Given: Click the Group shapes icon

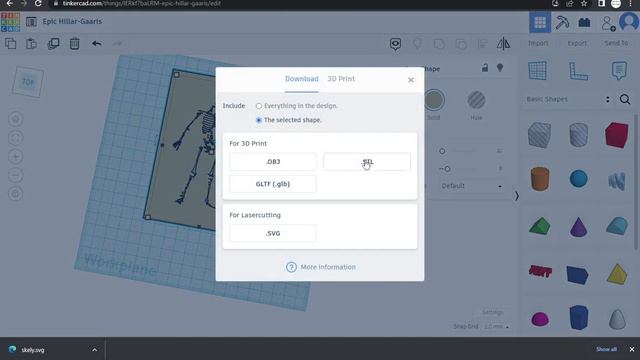Looking at the screenshot, I should (x=439, y=44).
